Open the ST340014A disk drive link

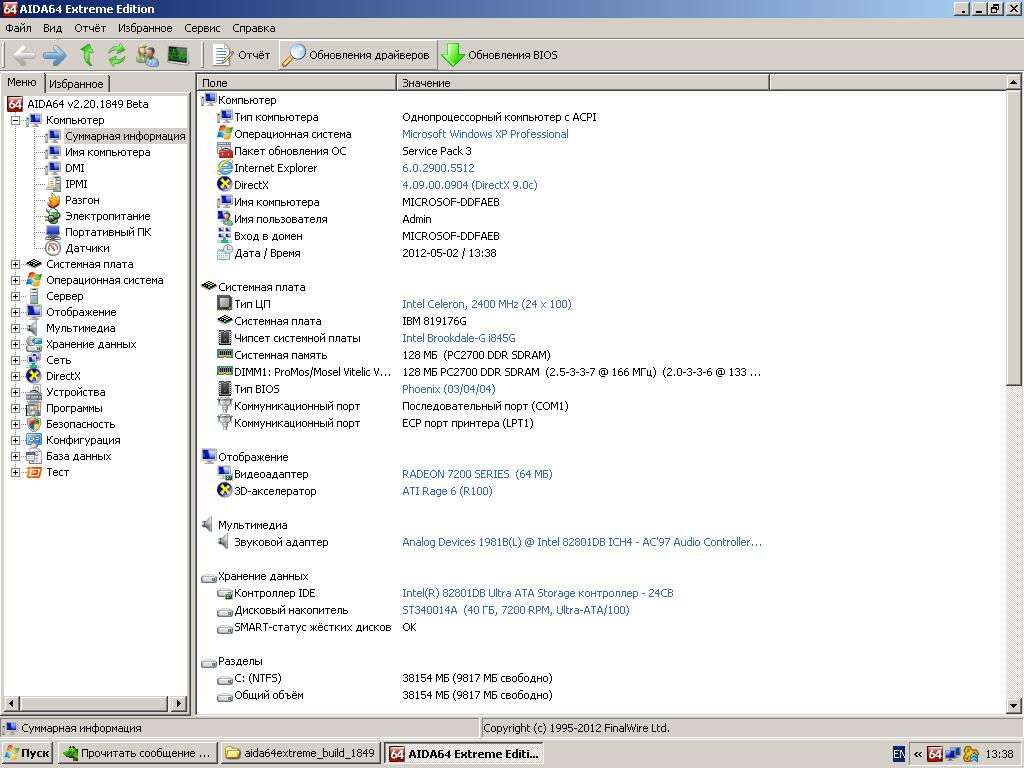point(516,610)
